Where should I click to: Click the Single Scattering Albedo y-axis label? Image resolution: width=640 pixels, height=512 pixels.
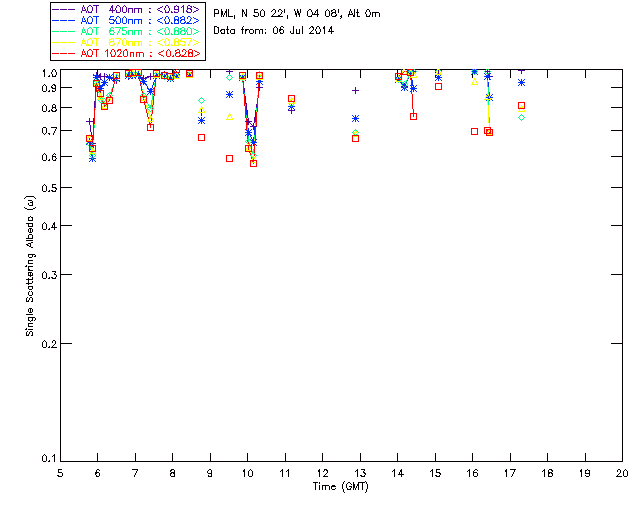coord(30,264)
